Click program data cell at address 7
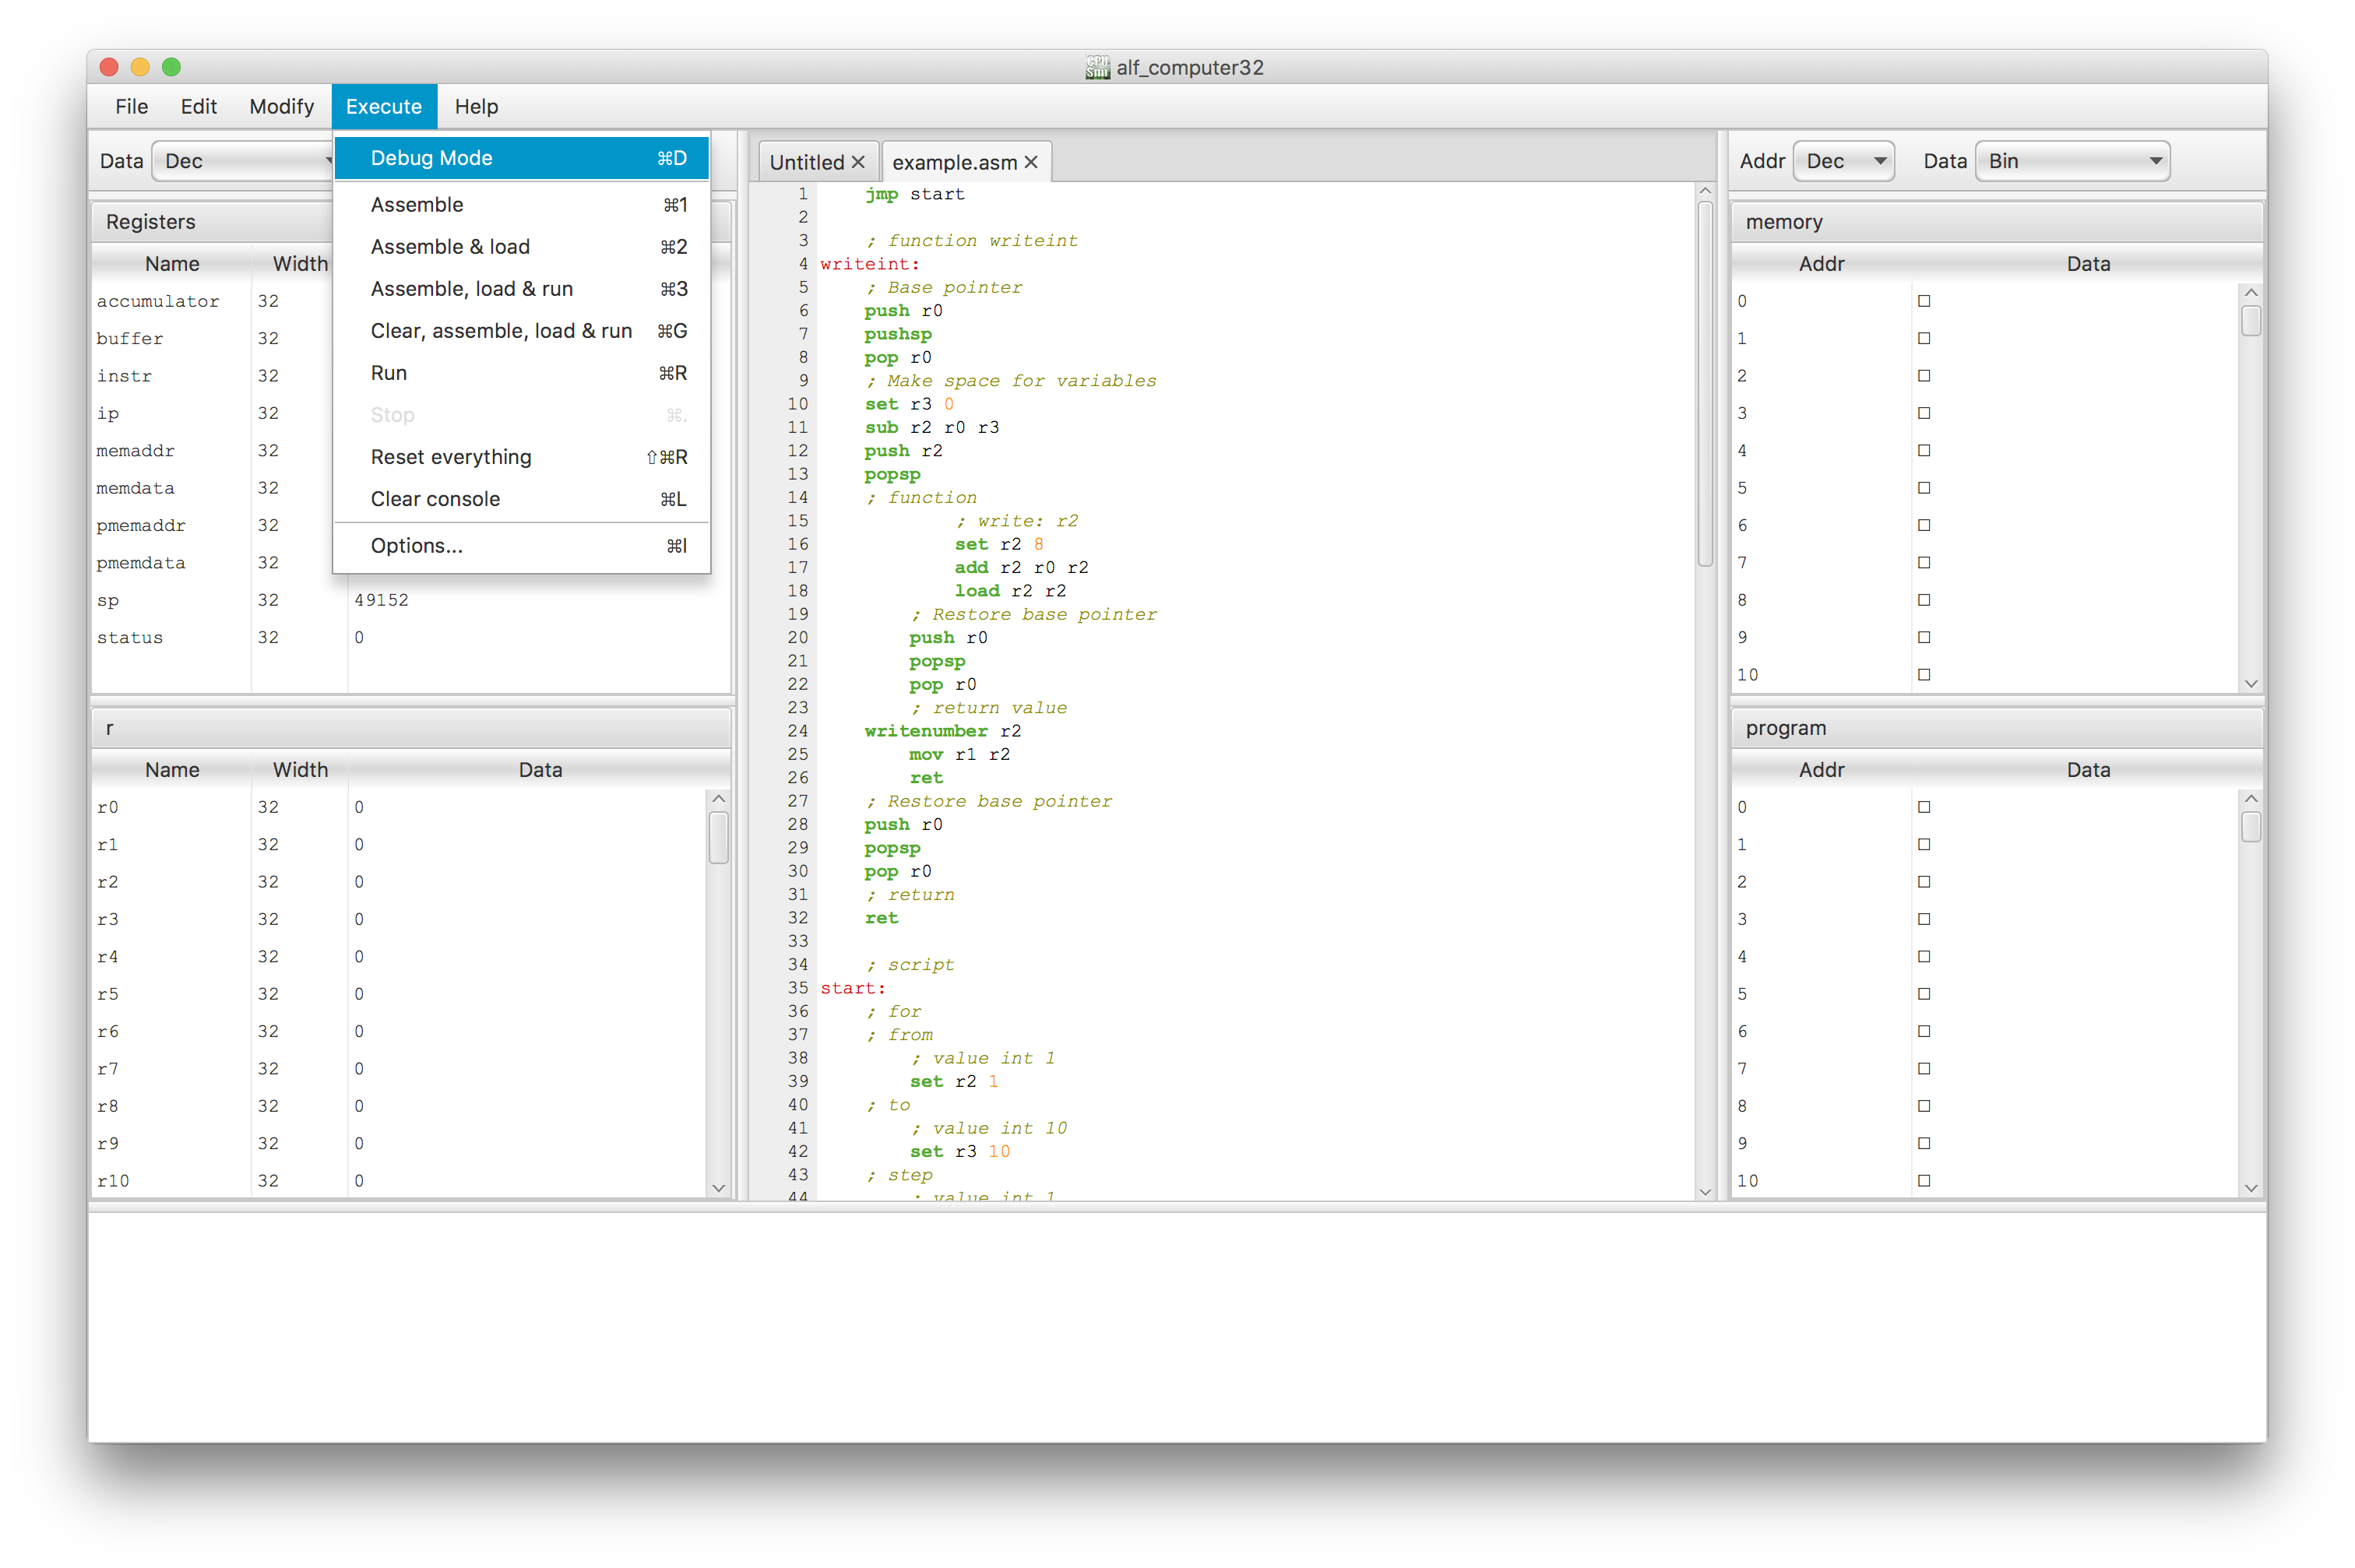Viewport: 2355px width, 1568px height. click(2074, 1069)
